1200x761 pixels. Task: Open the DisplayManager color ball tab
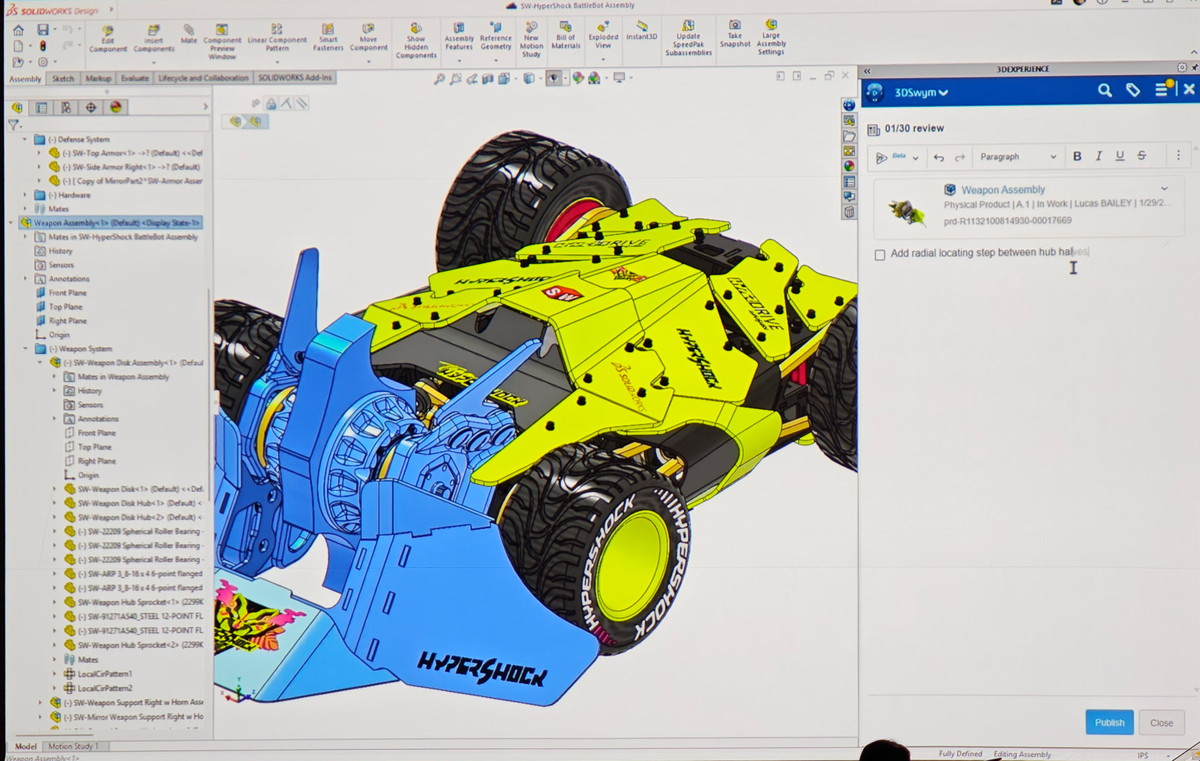[115, 107]
